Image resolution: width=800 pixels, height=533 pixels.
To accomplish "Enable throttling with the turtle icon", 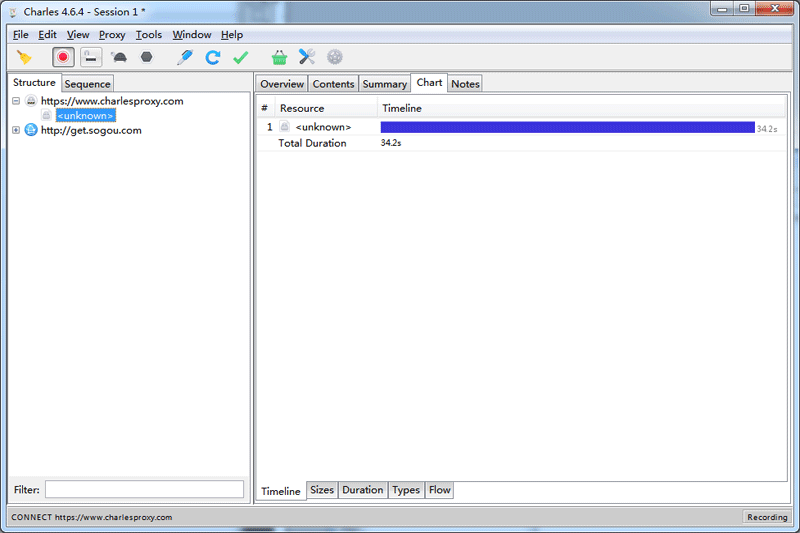I will 119,57.
